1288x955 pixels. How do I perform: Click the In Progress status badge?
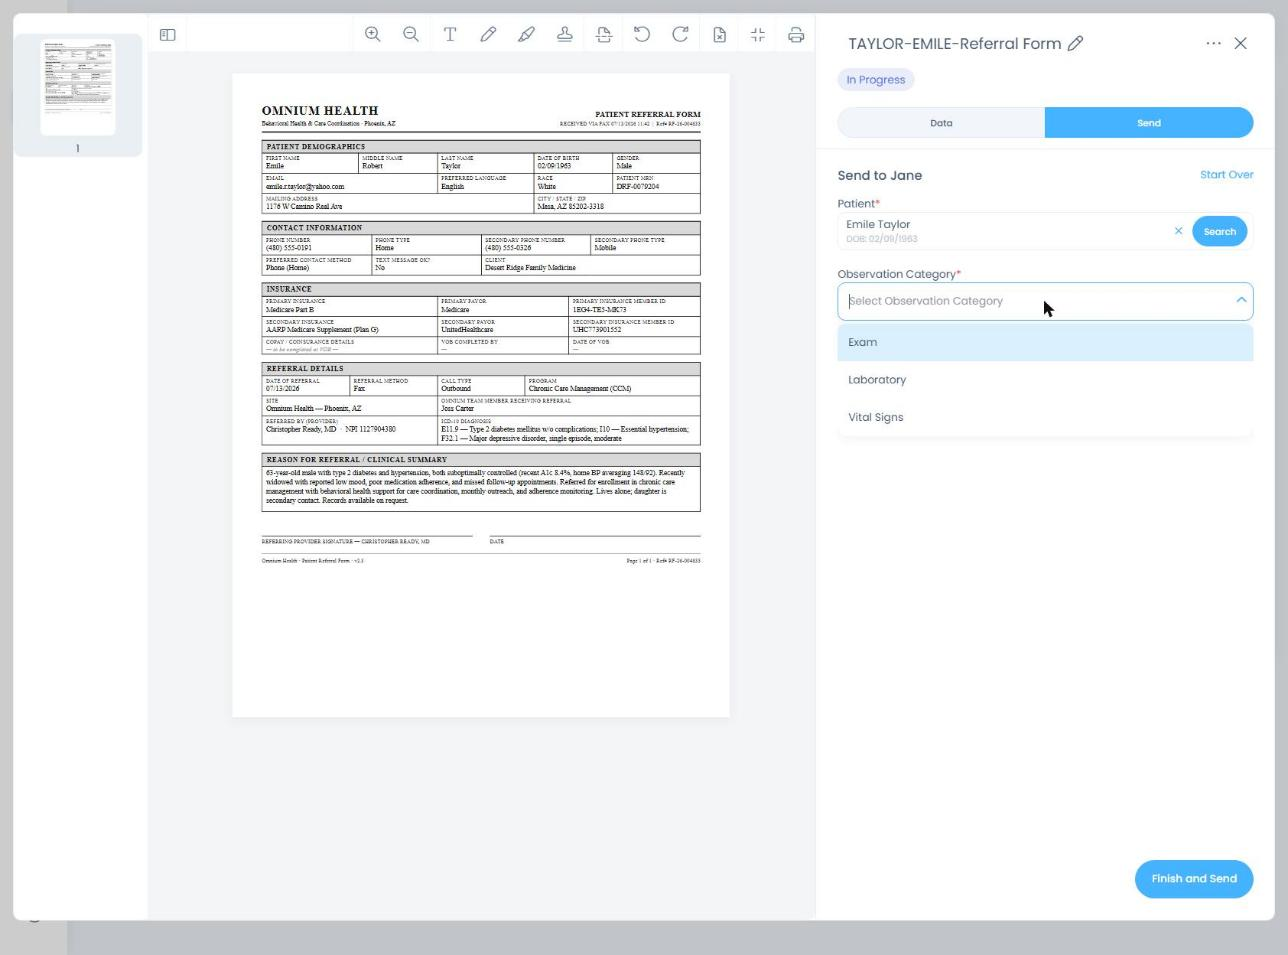pyautogui.click(x=876, y=80)
